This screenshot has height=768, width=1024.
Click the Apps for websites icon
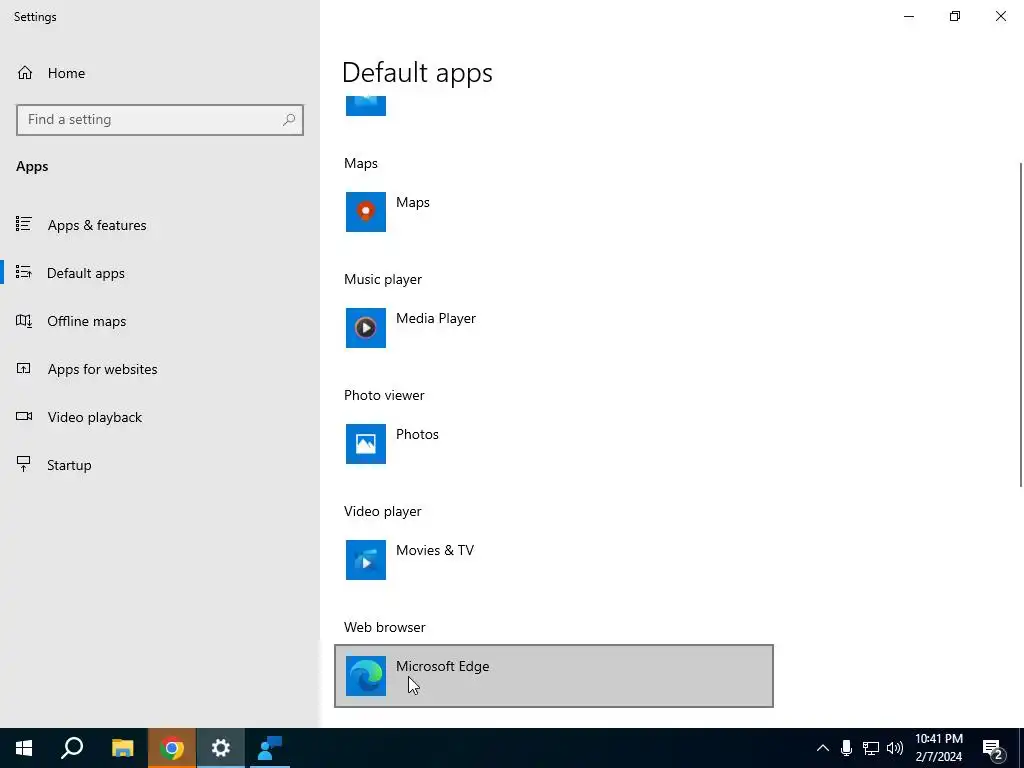point(24,368)
